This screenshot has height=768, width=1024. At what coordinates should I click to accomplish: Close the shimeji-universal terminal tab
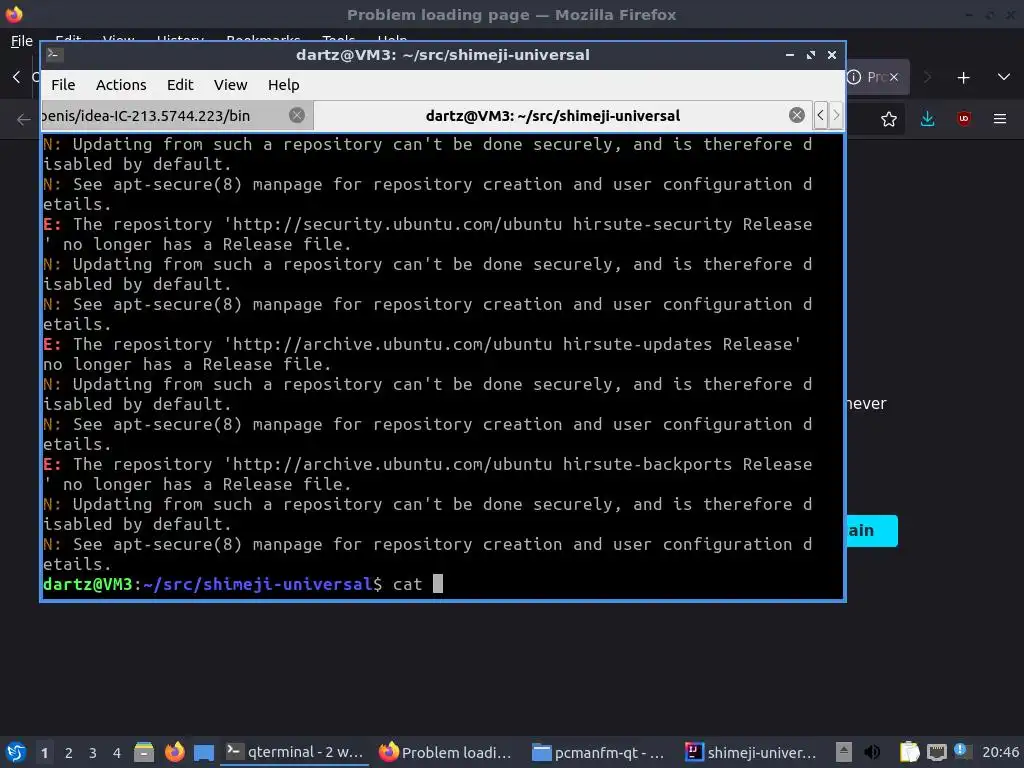pos(796,116)
